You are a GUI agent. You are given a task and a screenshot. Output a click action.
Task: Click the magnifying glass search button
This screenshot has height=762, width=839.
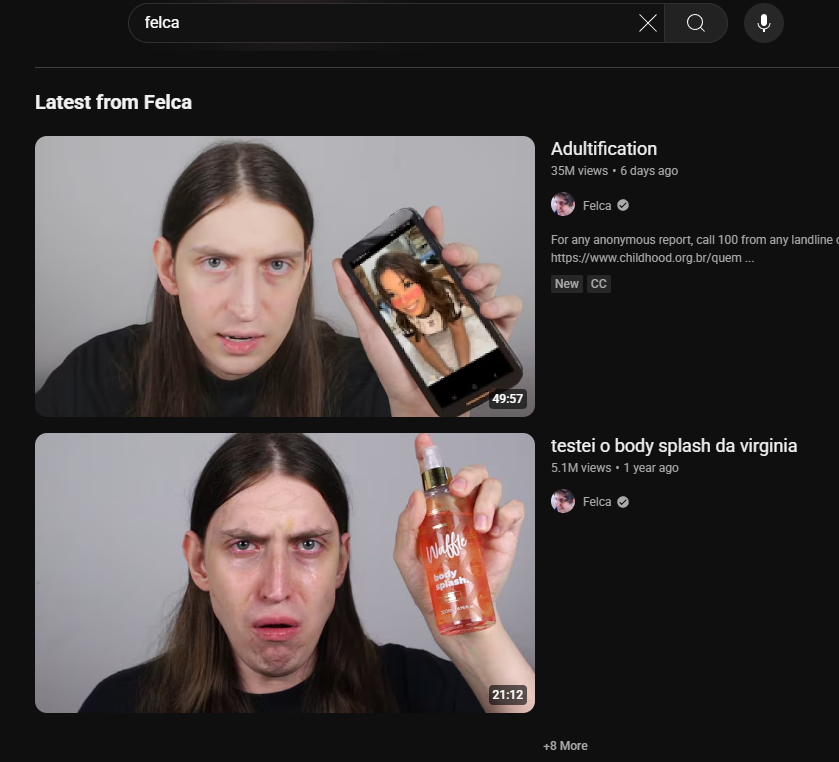pos(696,23)
